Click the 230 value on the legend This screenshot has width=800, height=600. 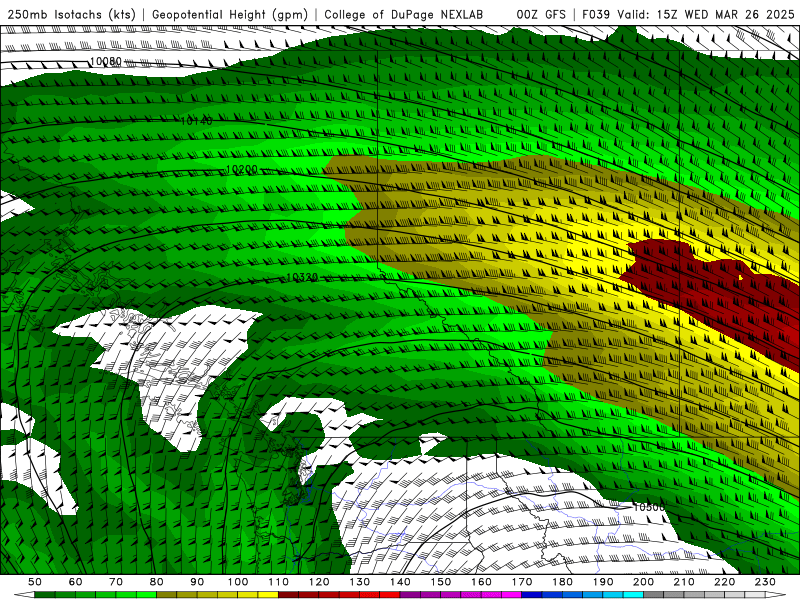click(x=765, y=582)
